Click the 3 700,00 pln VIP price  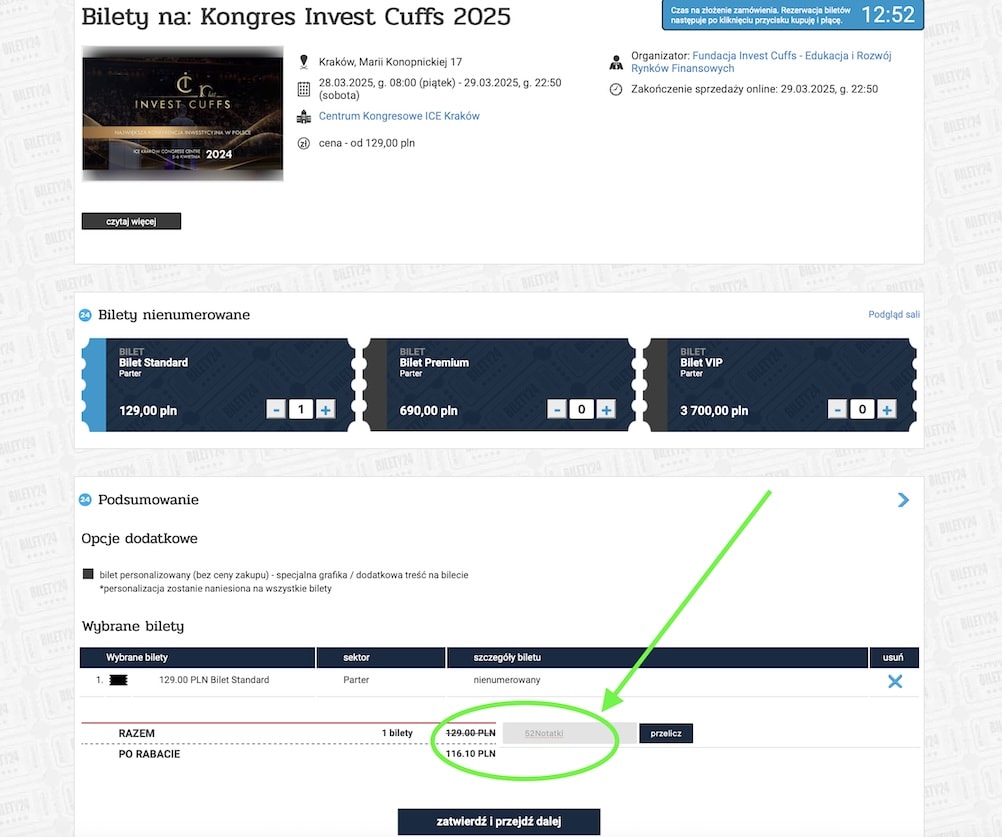click(714, 411)
